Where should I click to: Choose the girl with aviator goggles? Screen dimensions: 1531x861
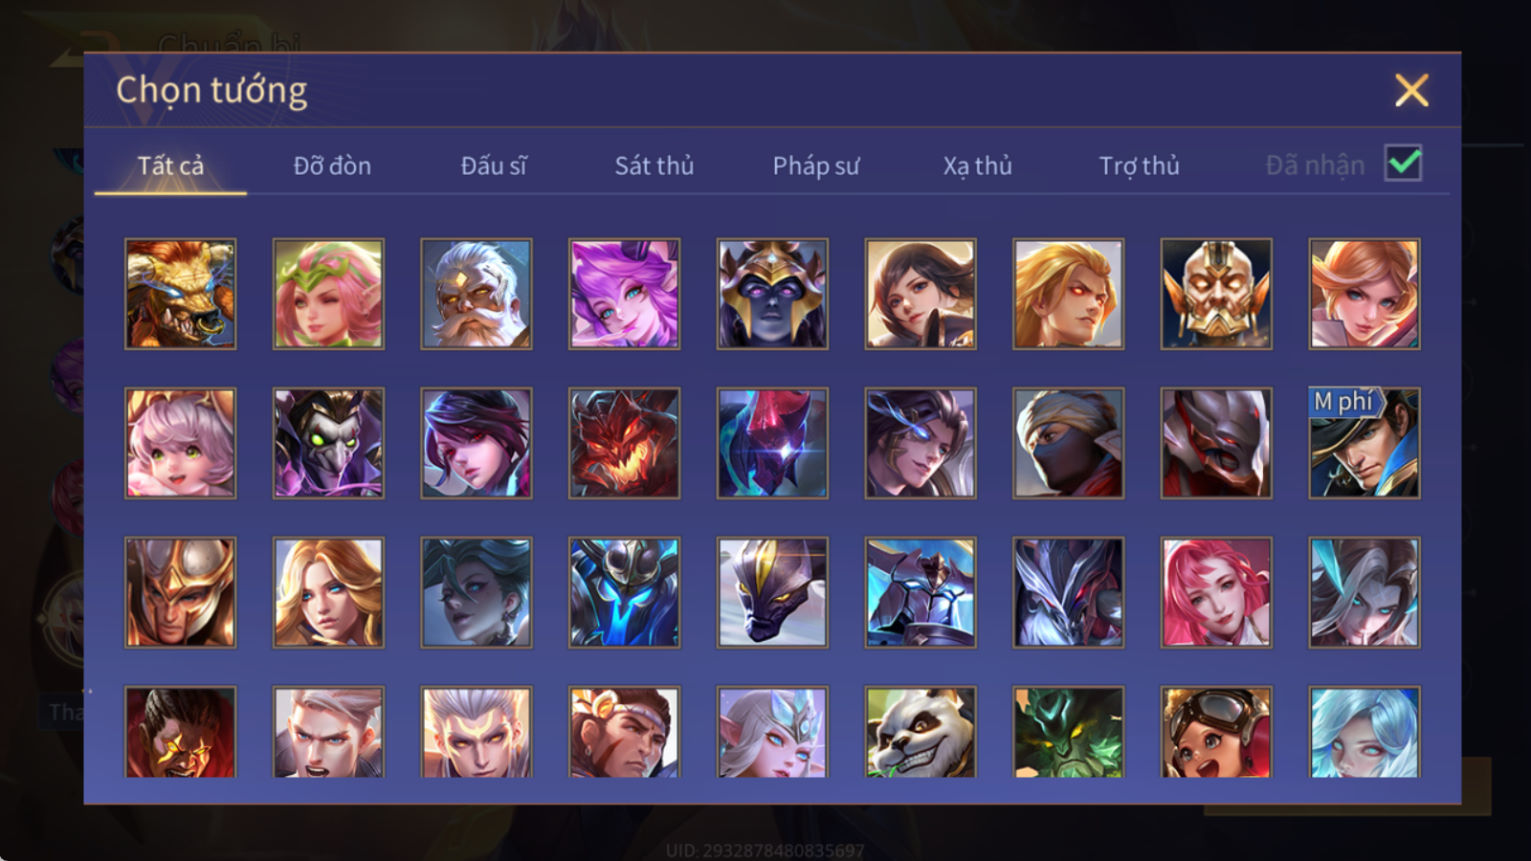tap(1216, 732)
